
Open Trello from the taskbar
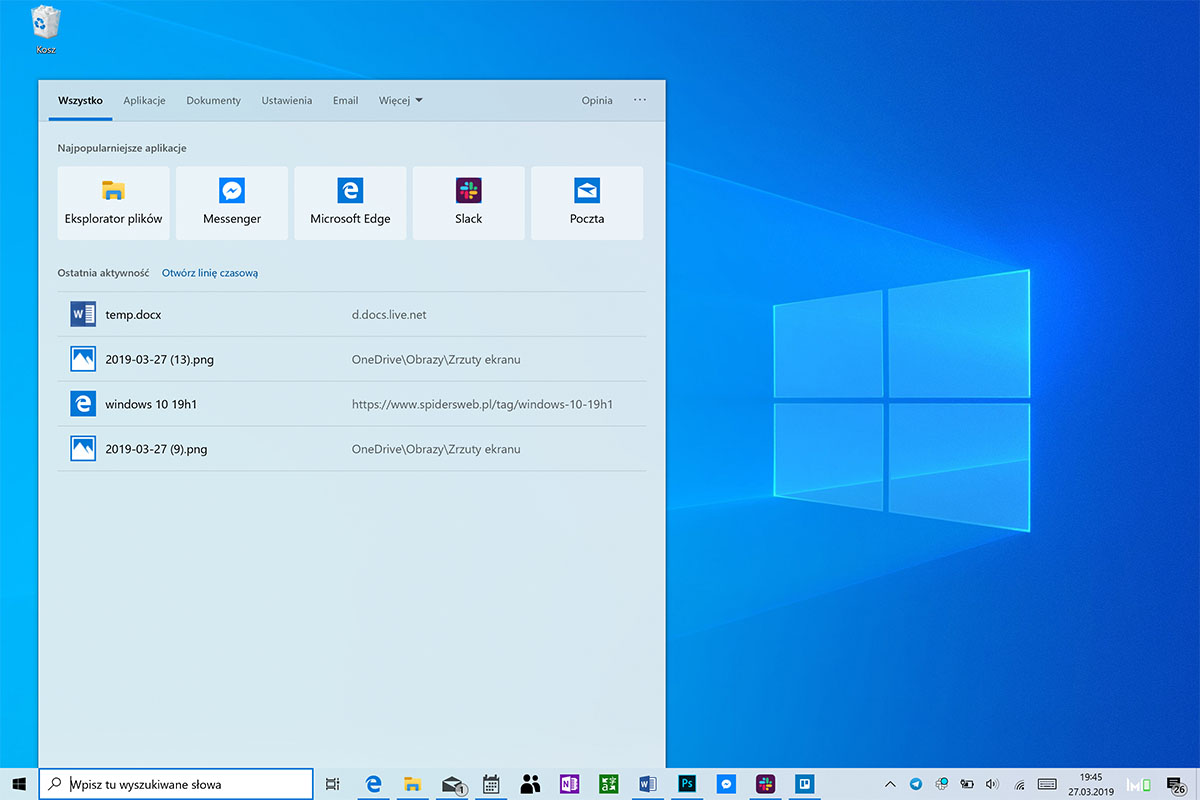(x=804, y=784)
